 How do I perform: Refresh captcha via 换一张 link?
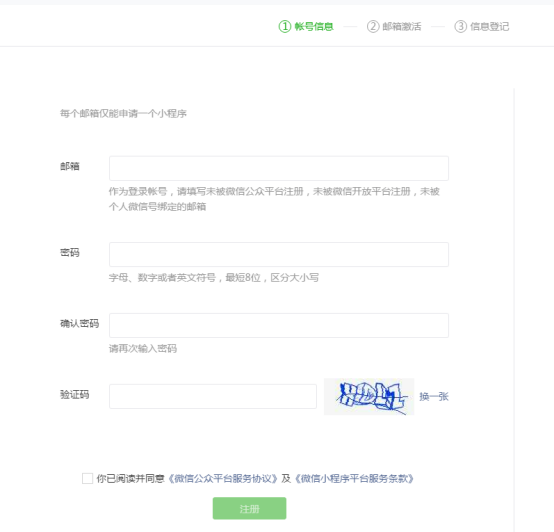click(x=434, y=396)
